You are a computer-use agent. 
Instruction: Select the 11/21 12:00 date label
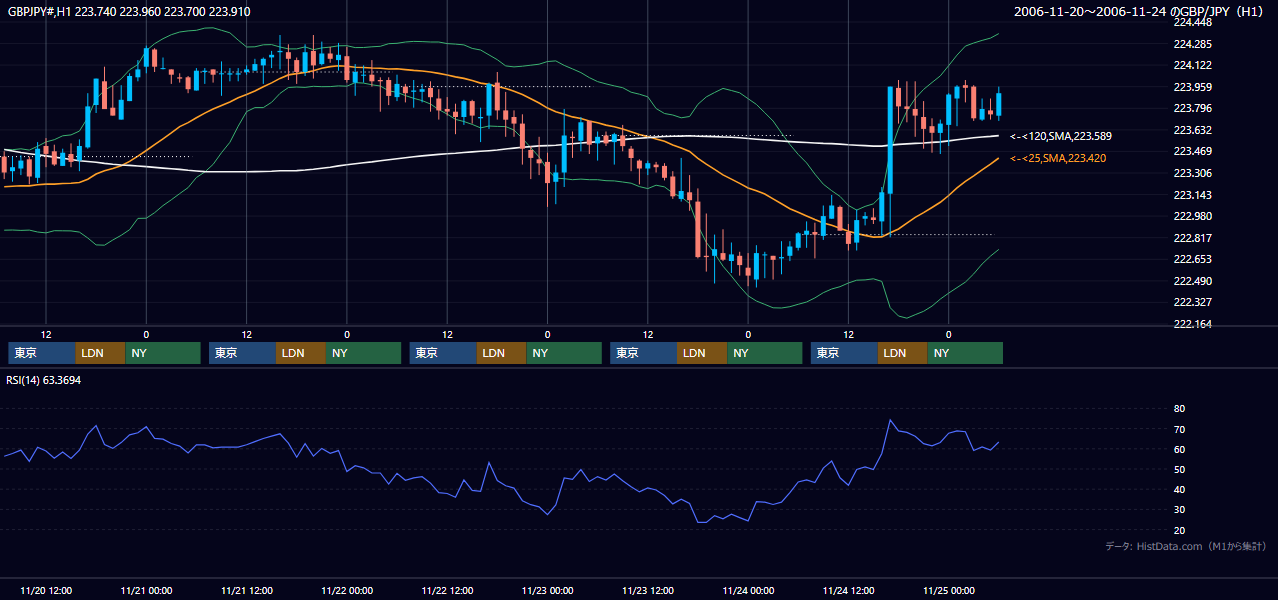(246, 590)
